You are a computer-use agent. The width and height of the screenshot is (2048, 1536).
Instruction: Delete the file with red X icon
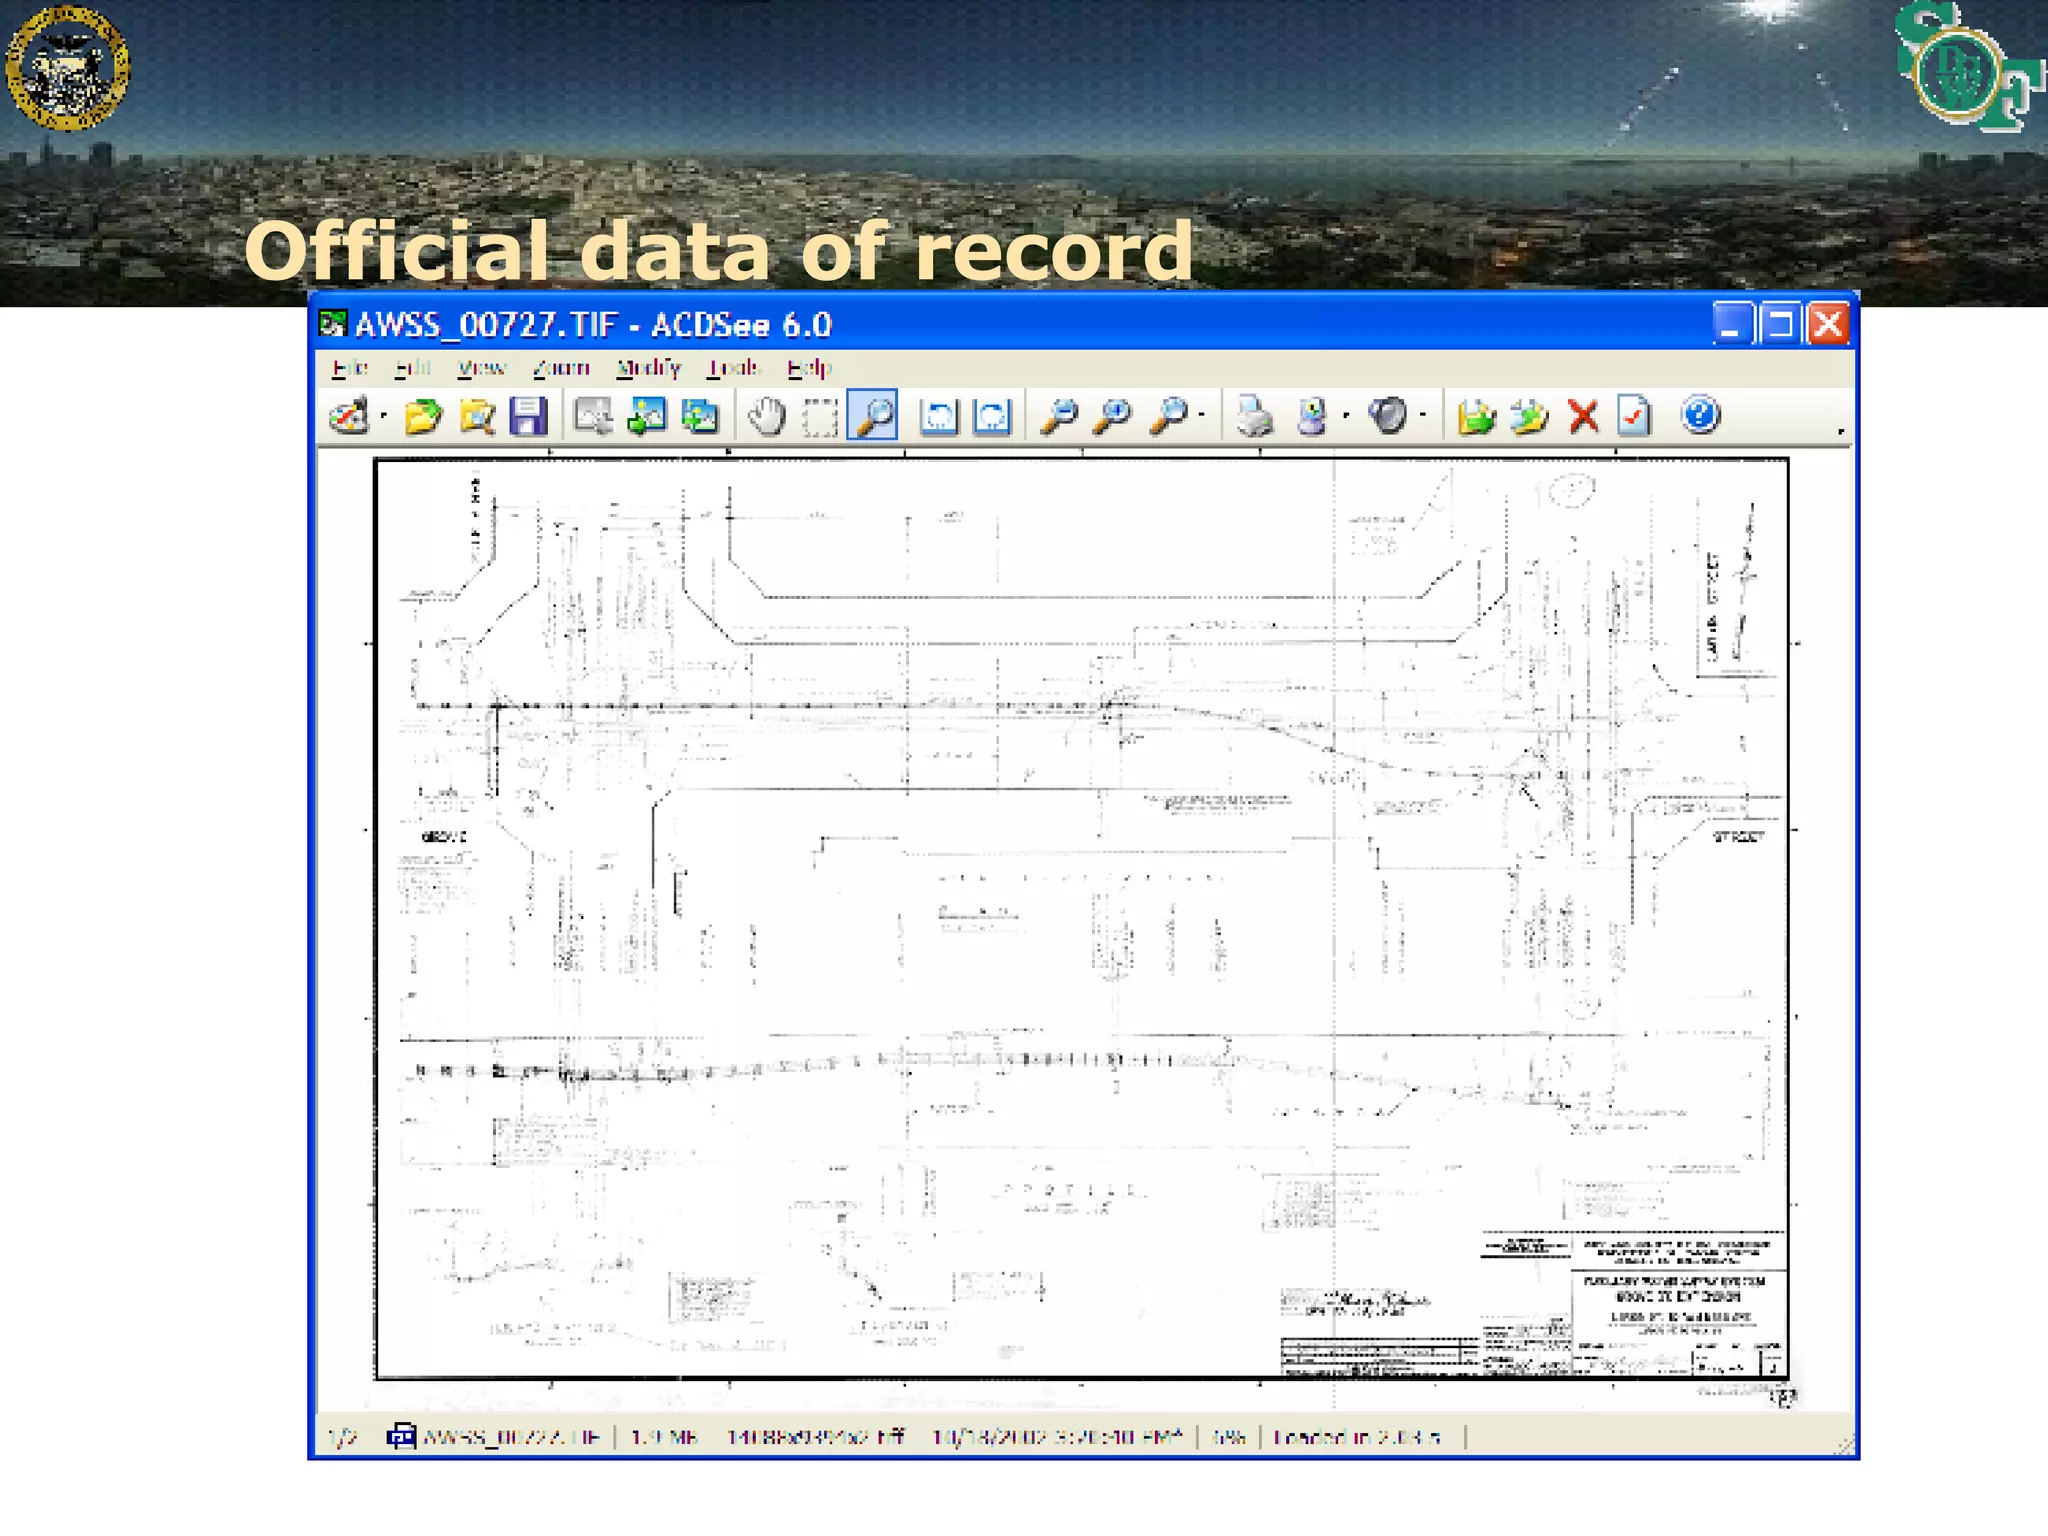(x=1583, y=415)
